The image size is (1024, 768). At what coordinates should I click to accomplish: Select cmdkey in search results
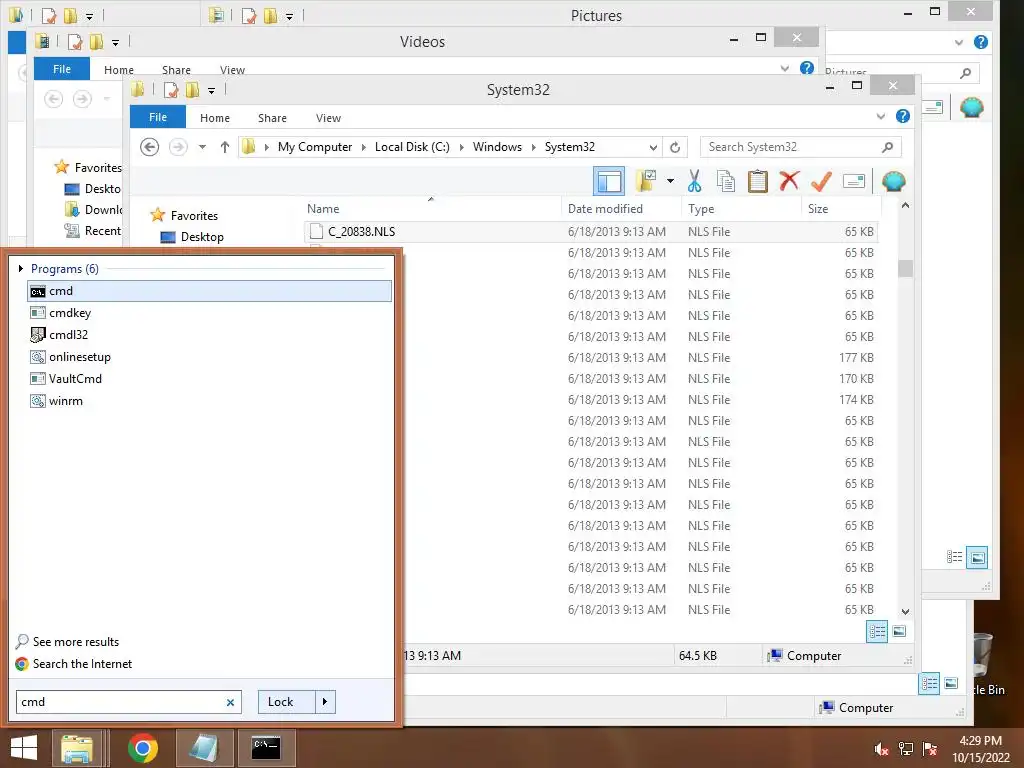[x=209, y=313]
